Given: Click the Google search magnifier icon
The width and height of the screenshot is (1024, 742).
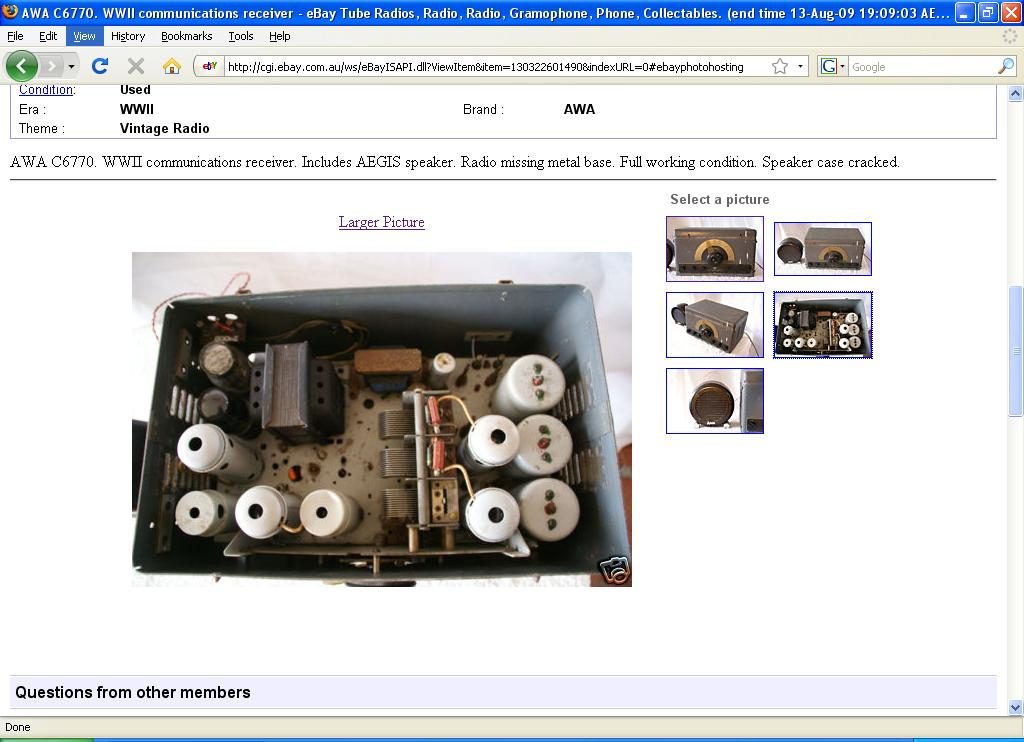Looking at the screenshot, I should coord(1006,66).
